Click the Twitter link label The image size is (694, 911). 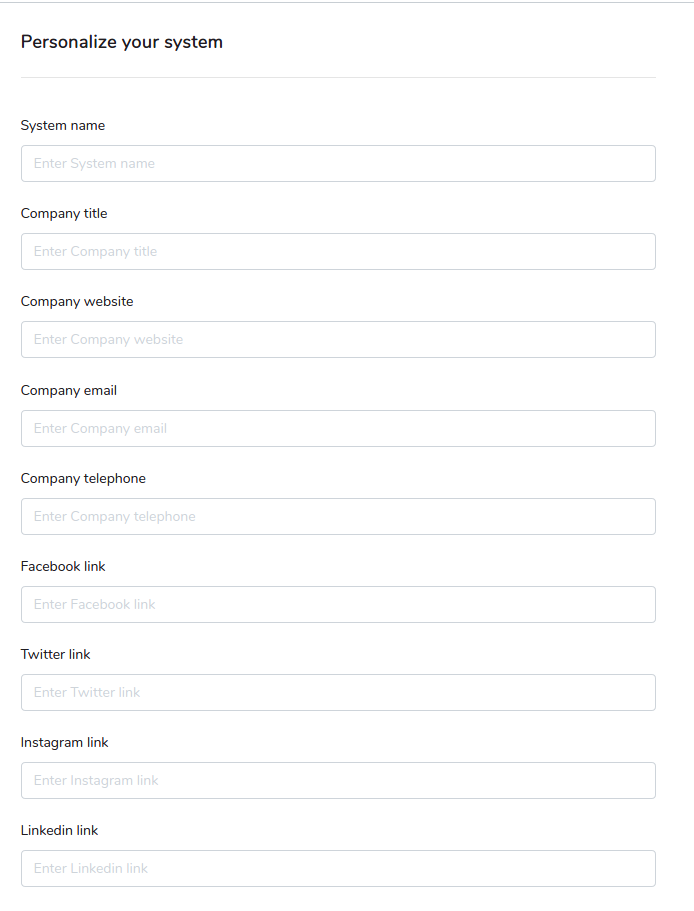point(55,654)
